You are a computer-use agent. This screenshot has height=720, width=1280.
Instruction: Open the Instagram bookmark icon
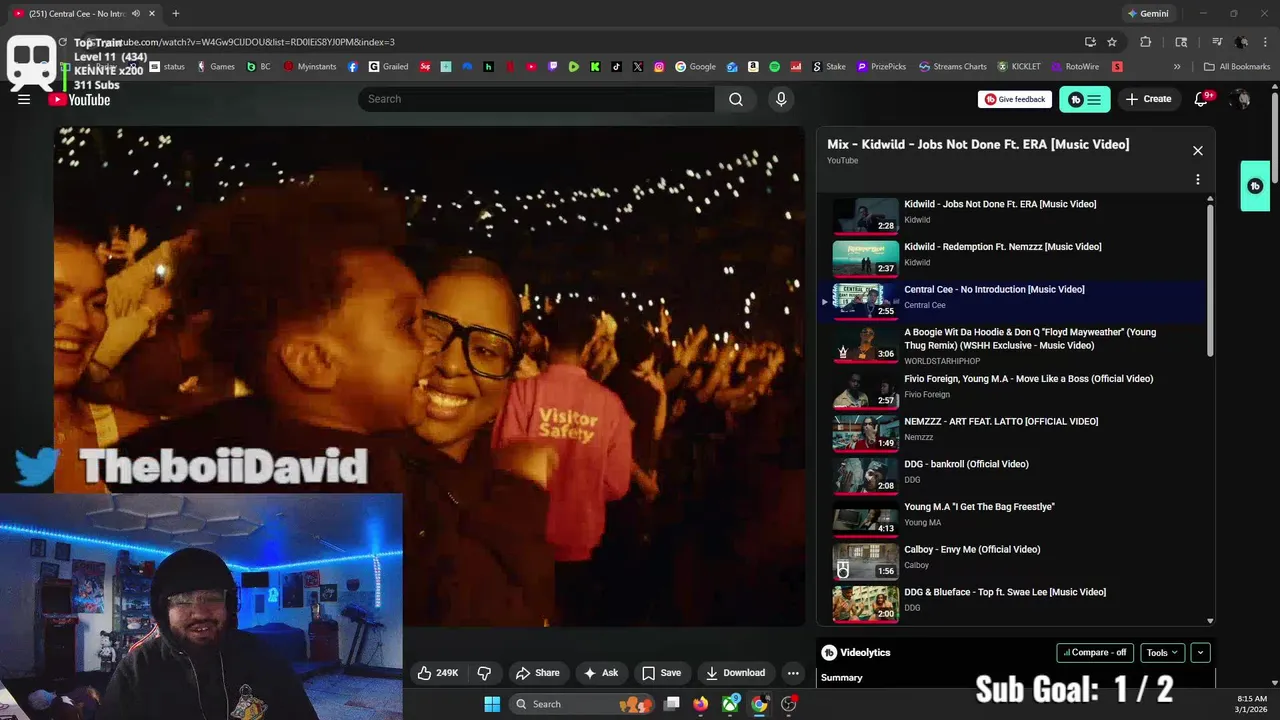(x=659, y=67)
